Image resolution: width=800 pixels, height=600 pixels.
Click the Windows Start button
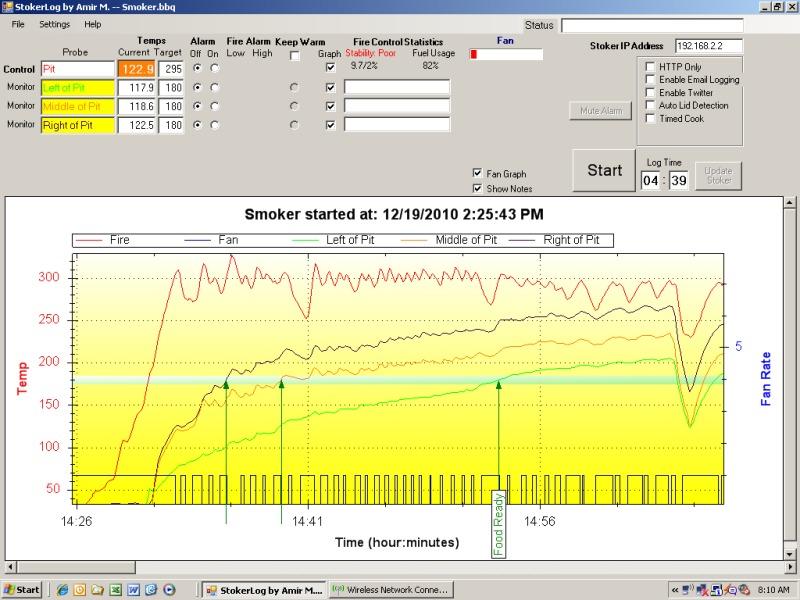[22, 590]
